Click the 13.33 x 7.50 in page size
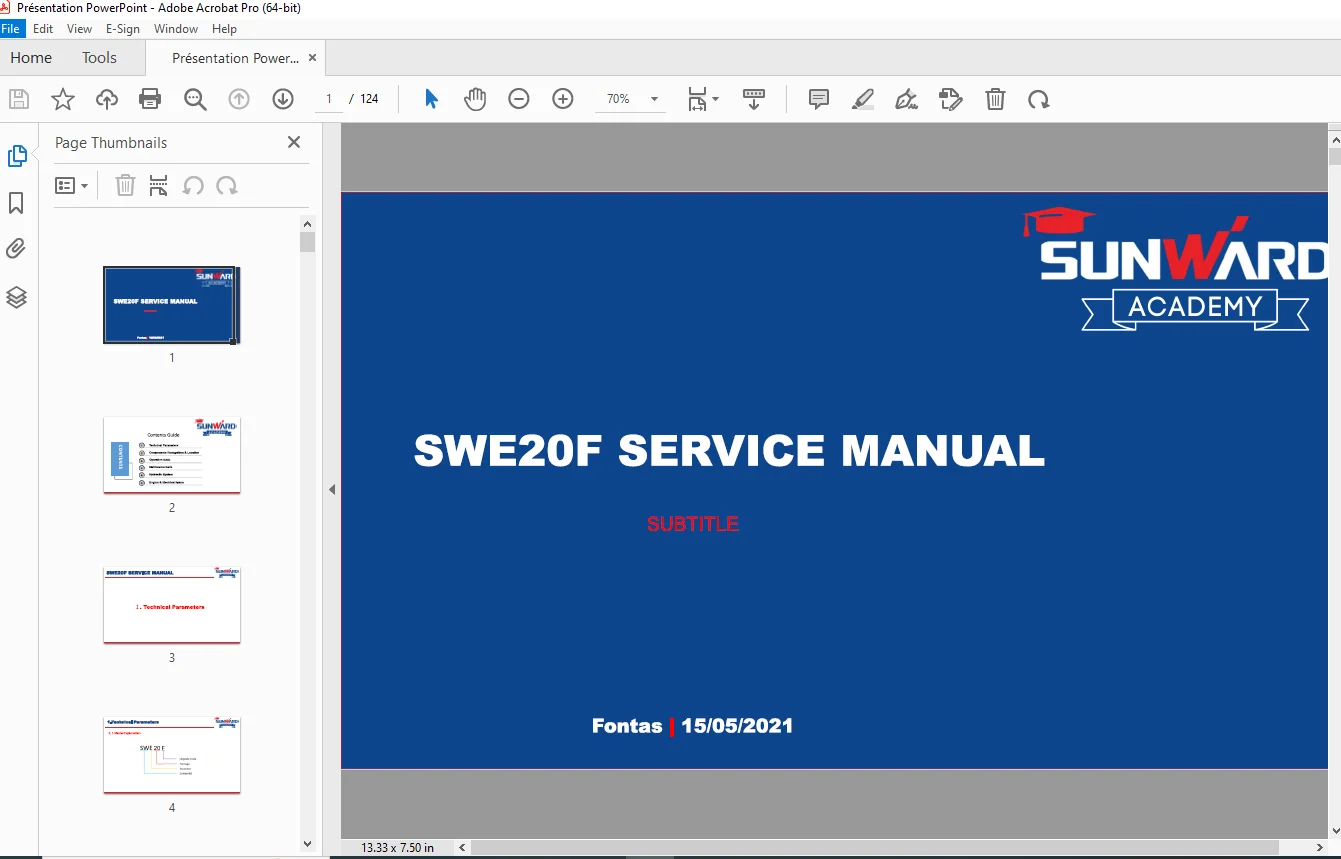1341x859 pixels. pyautogui.click(x=398, y=848)
